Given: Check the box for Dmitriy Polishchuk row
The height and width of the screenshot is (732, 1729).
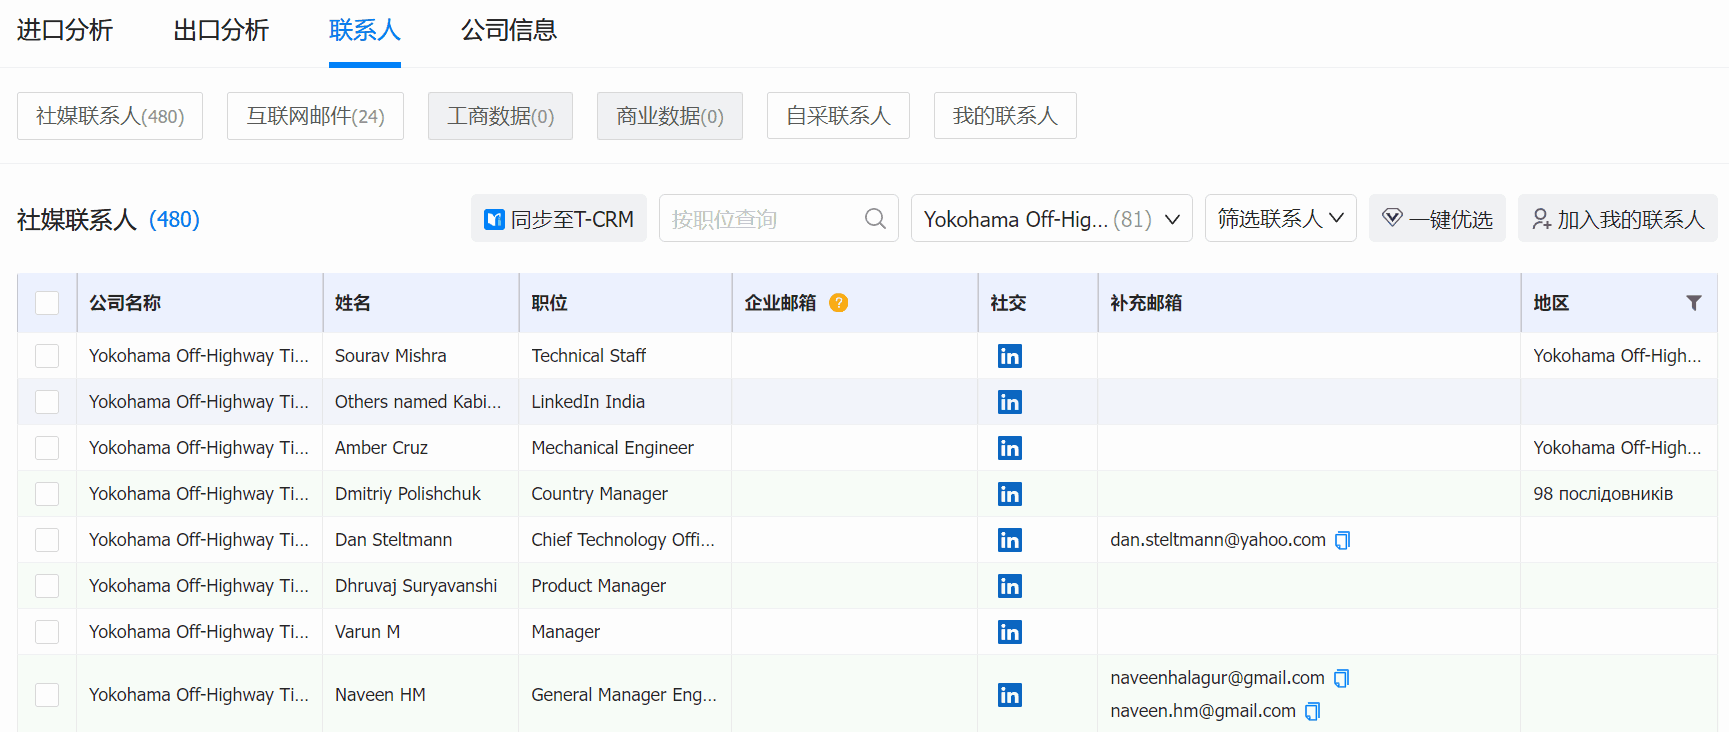Looking at the screenshot, I should click(x=47, y=494).
